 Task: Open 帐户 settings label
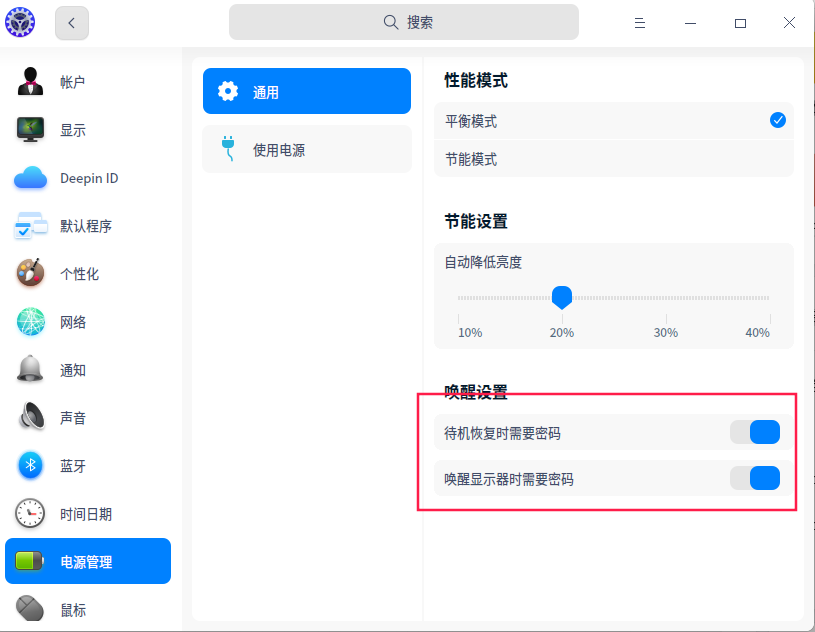[73, 82]
